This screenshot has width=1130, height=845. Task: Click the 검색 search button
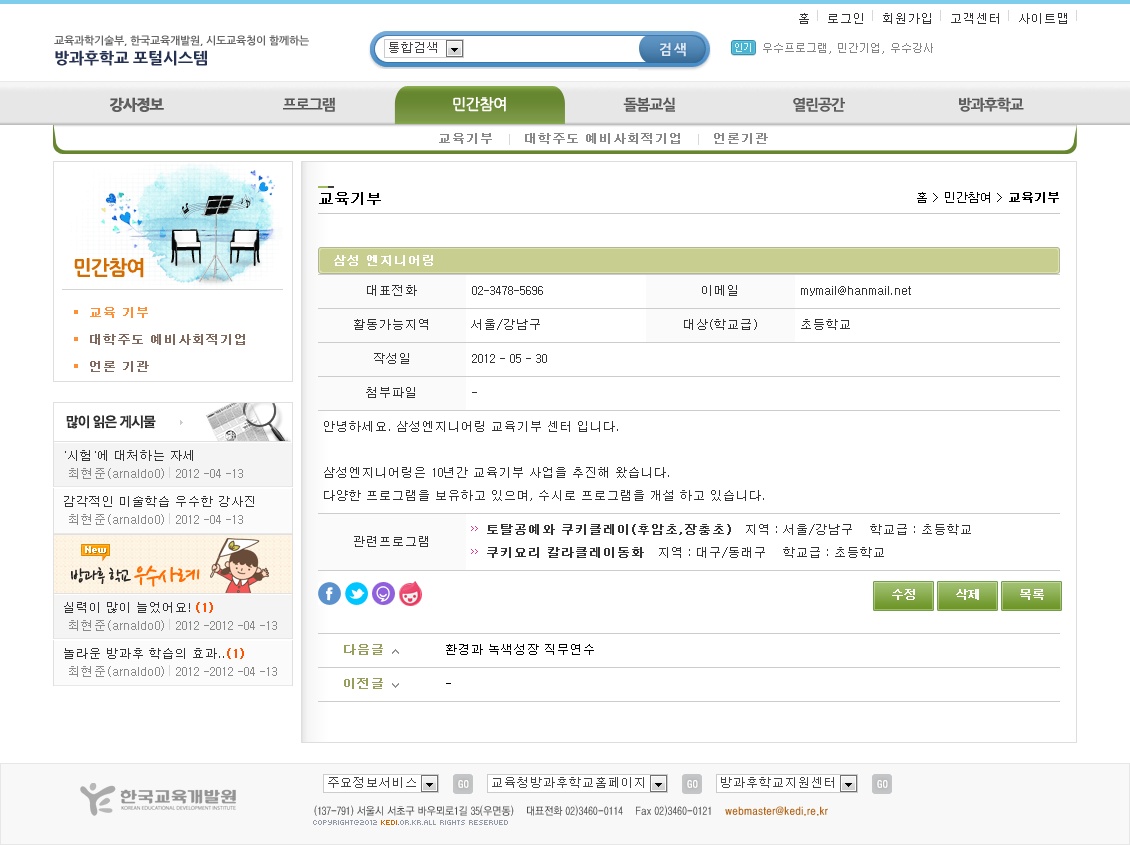(672, 49)
